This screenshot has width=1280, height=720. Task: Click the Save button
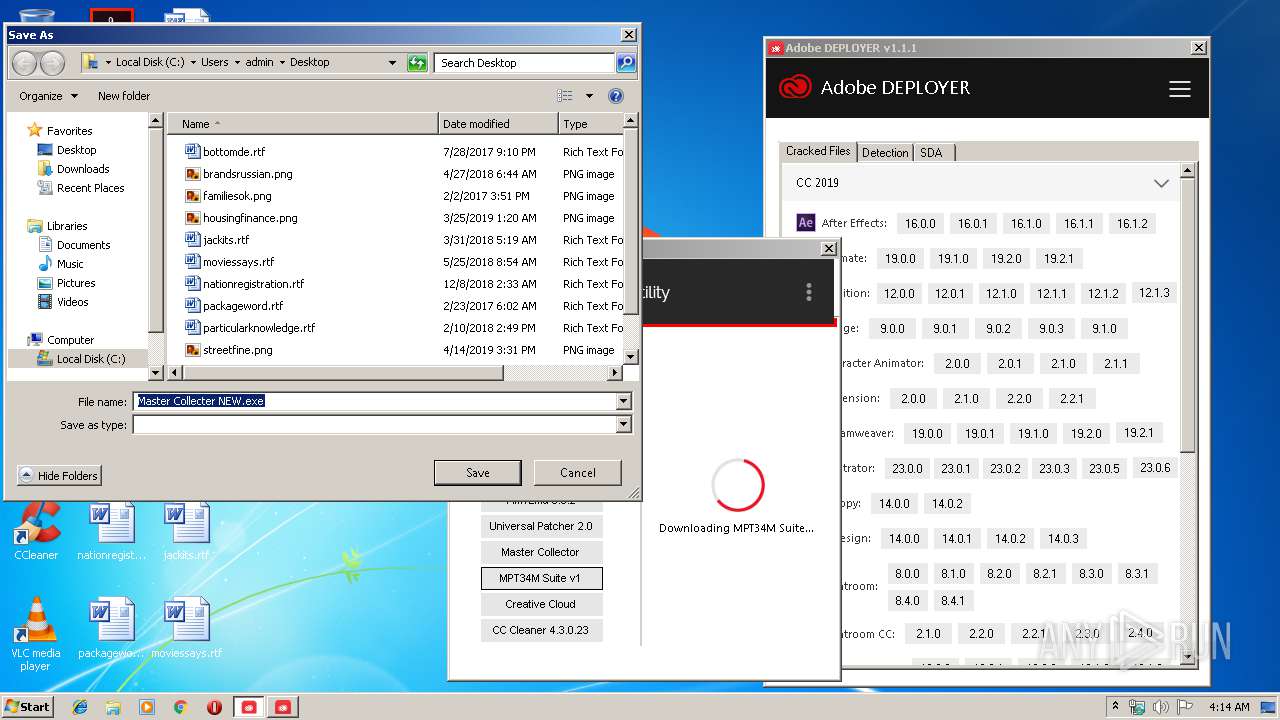coord(478,473)
